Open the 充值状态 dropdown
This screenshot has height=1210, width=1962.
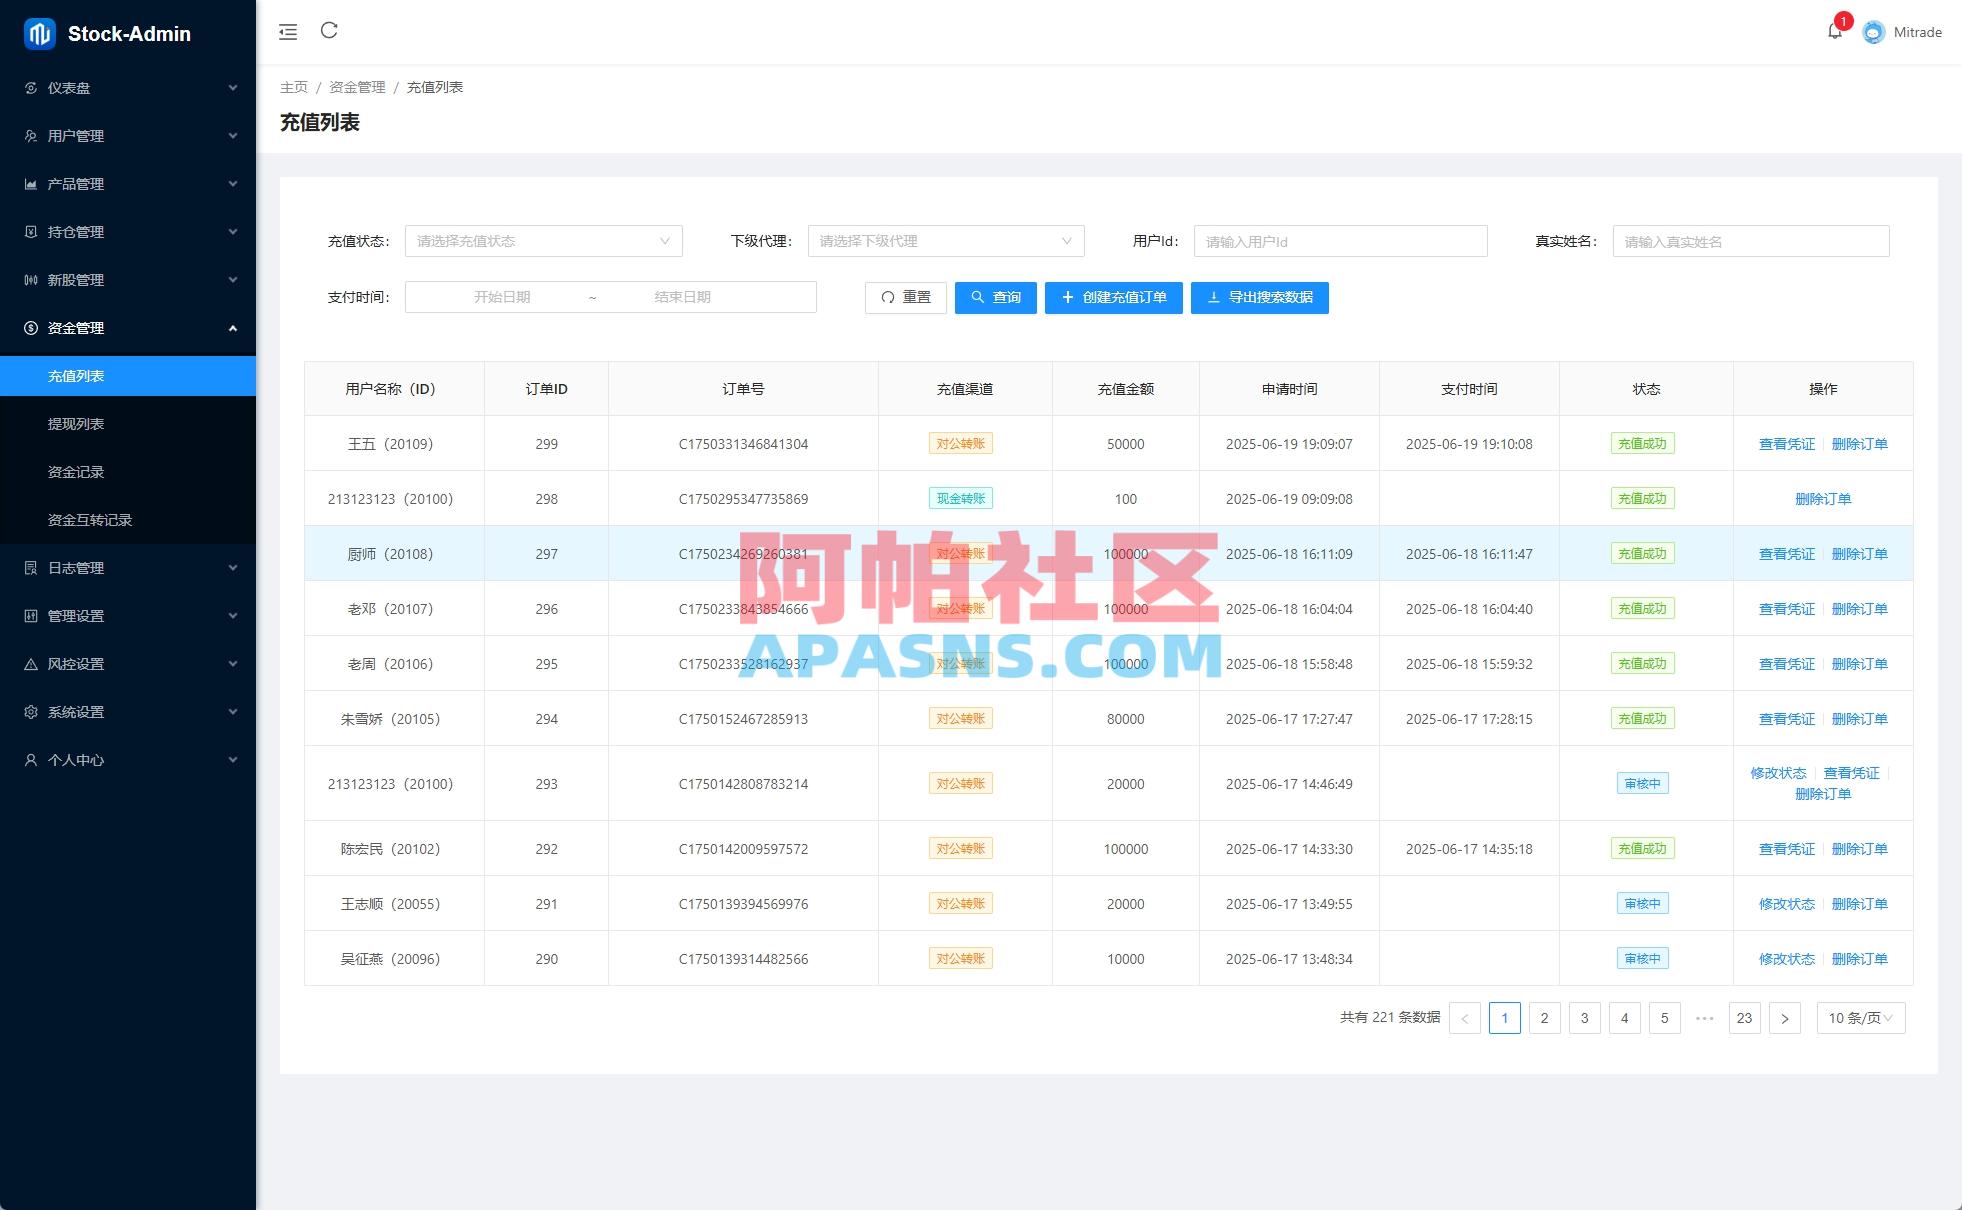pyautogui.click(x=543, y=240)
